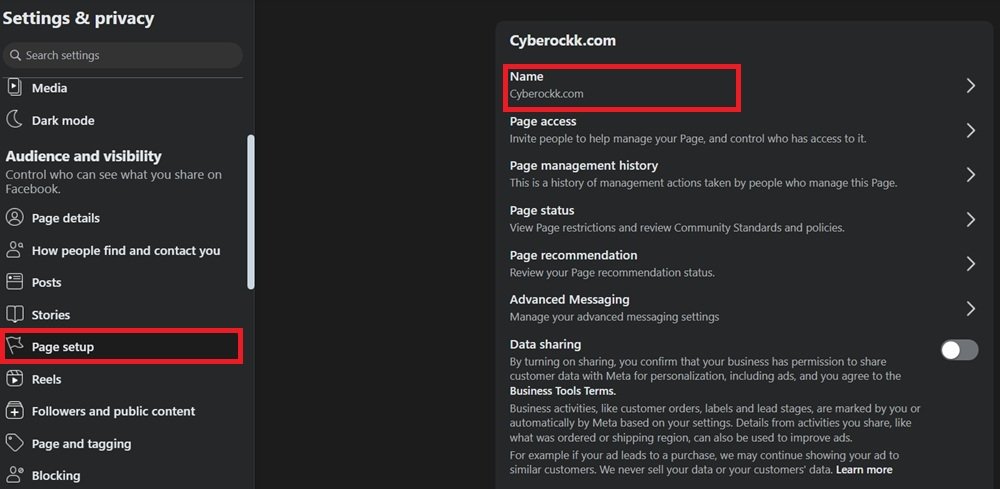Image resolution: width=1000 pixels, height=489 pixels.
Task: Click the sidebar vertical scrollbar
Action: pyautogui.click(x=250, y=212)
